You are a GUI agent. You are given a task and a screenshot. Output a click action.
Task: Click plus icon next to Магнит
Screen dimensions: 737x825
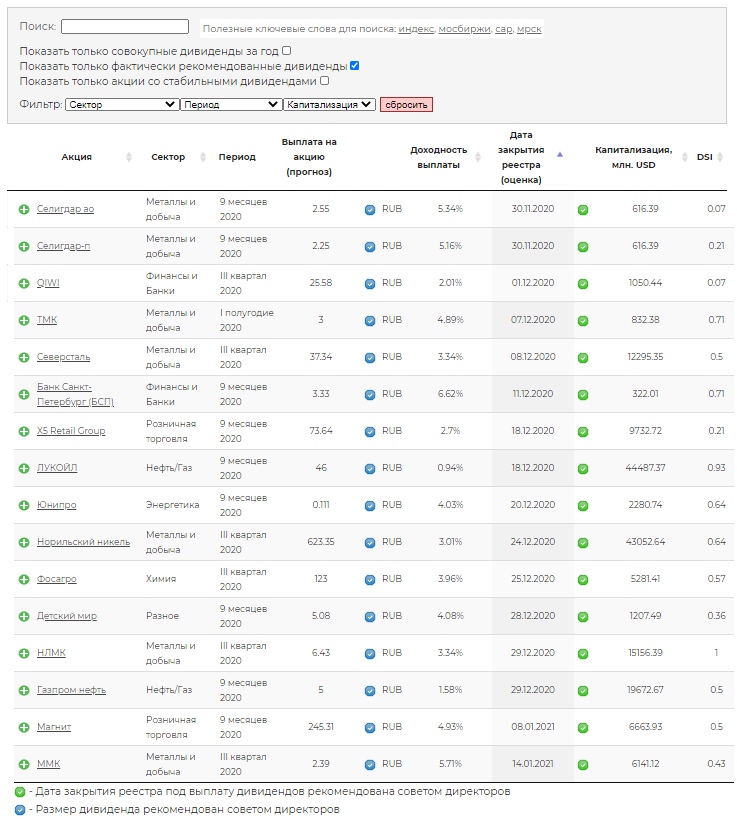(24, 727)
